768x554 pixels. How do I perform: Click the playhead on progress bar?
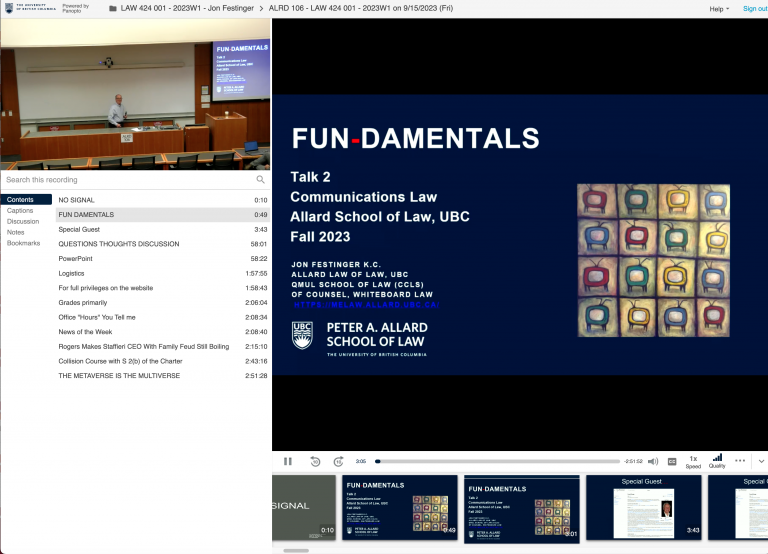pos(378,461)
